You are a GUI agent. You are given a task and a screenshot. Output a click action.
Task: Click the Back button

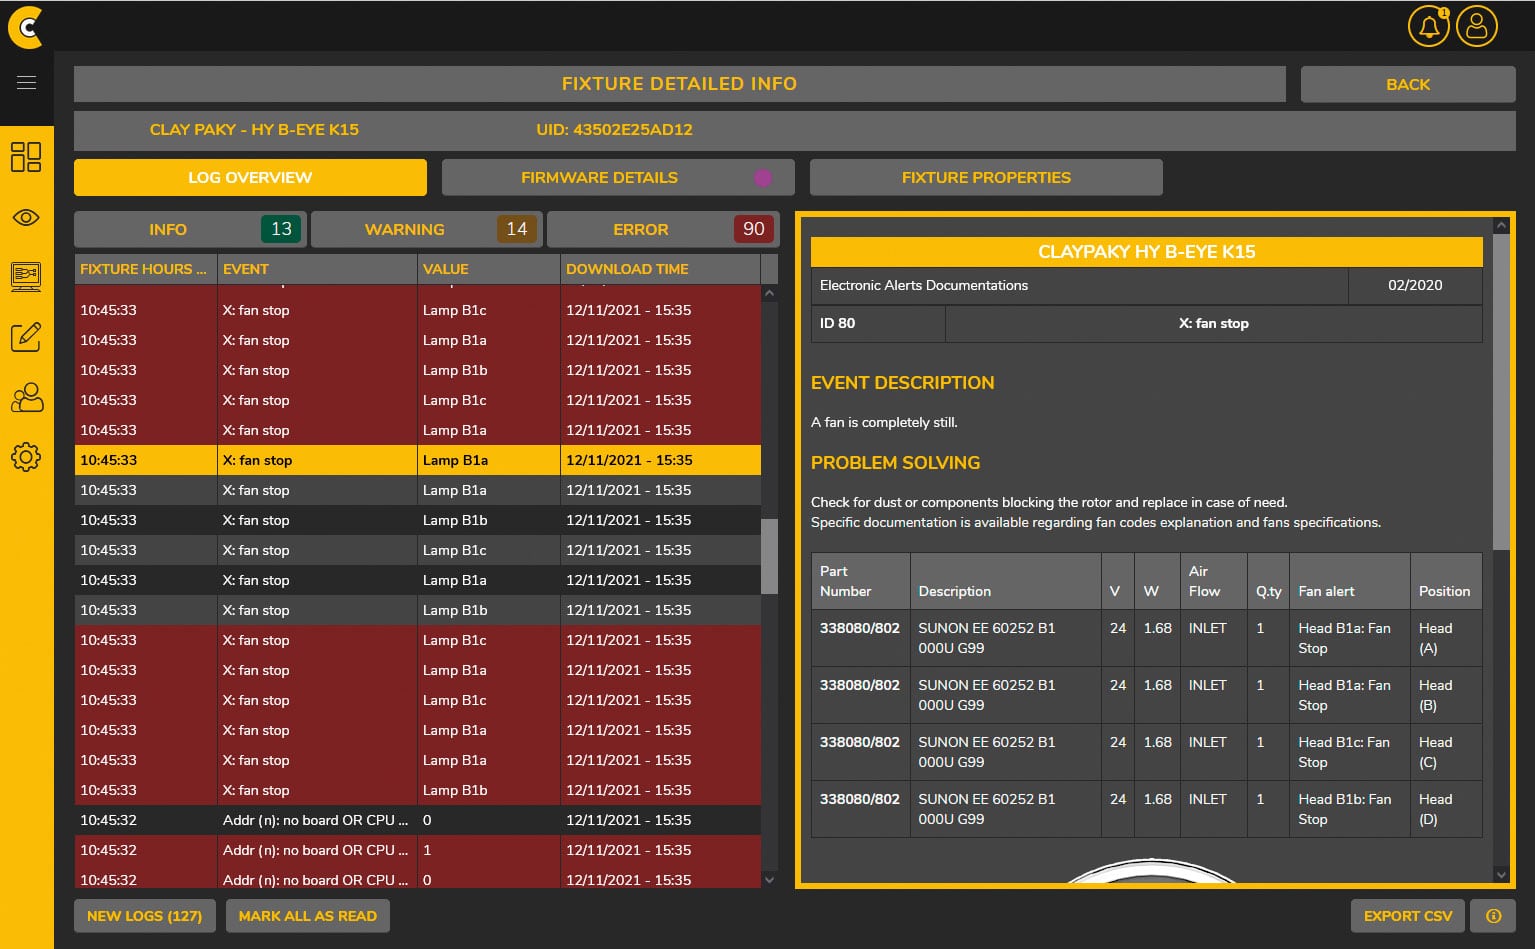(x=1407, y=85)
